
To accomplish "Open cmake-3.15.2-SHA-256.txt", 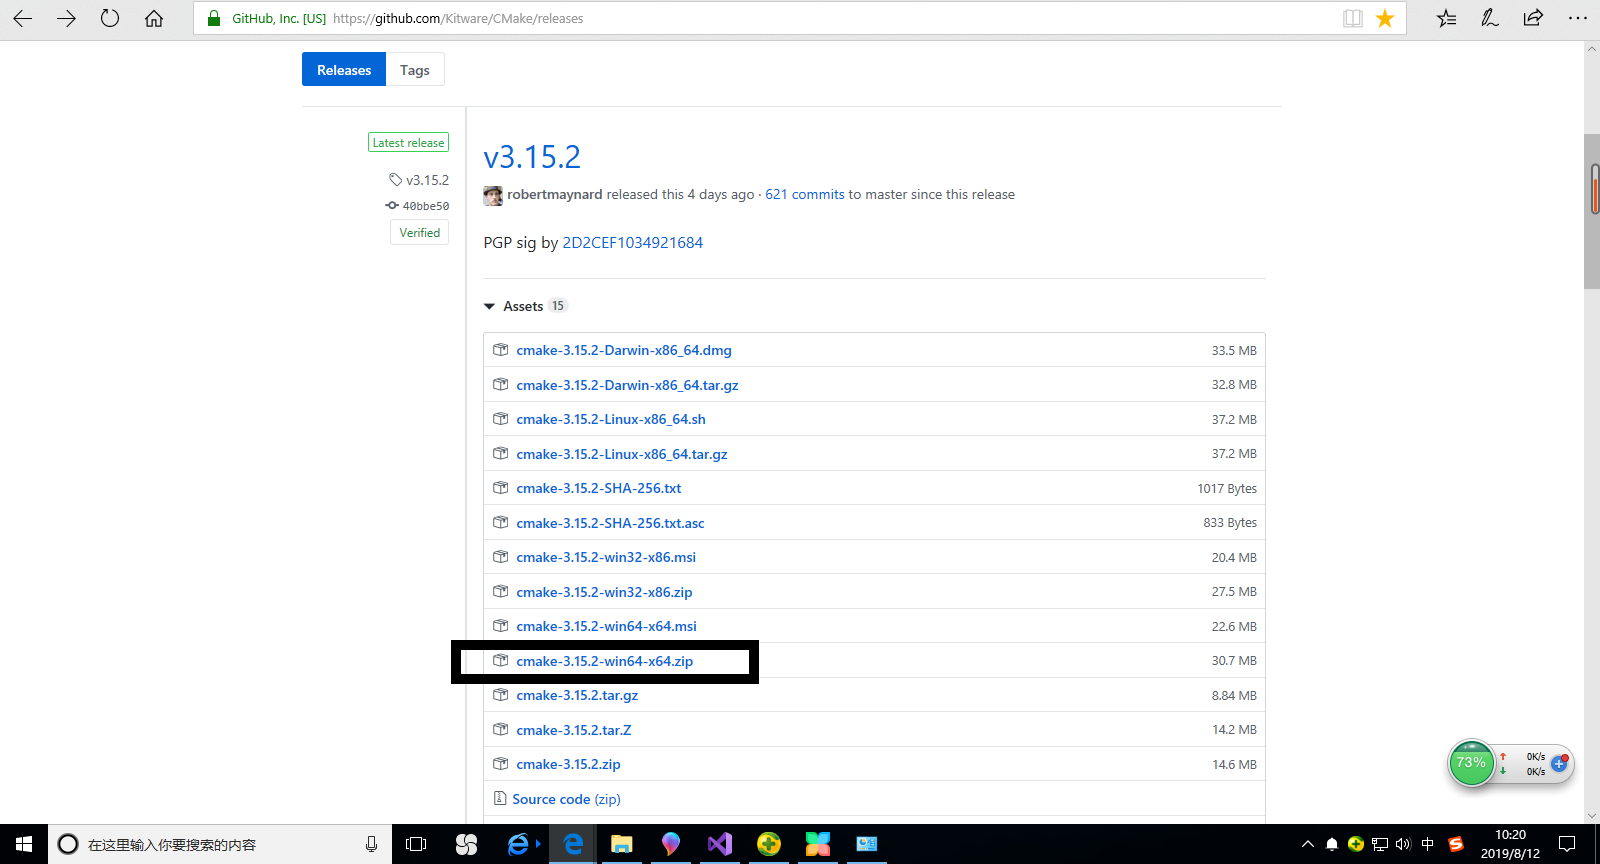I will tap(599, 488).
